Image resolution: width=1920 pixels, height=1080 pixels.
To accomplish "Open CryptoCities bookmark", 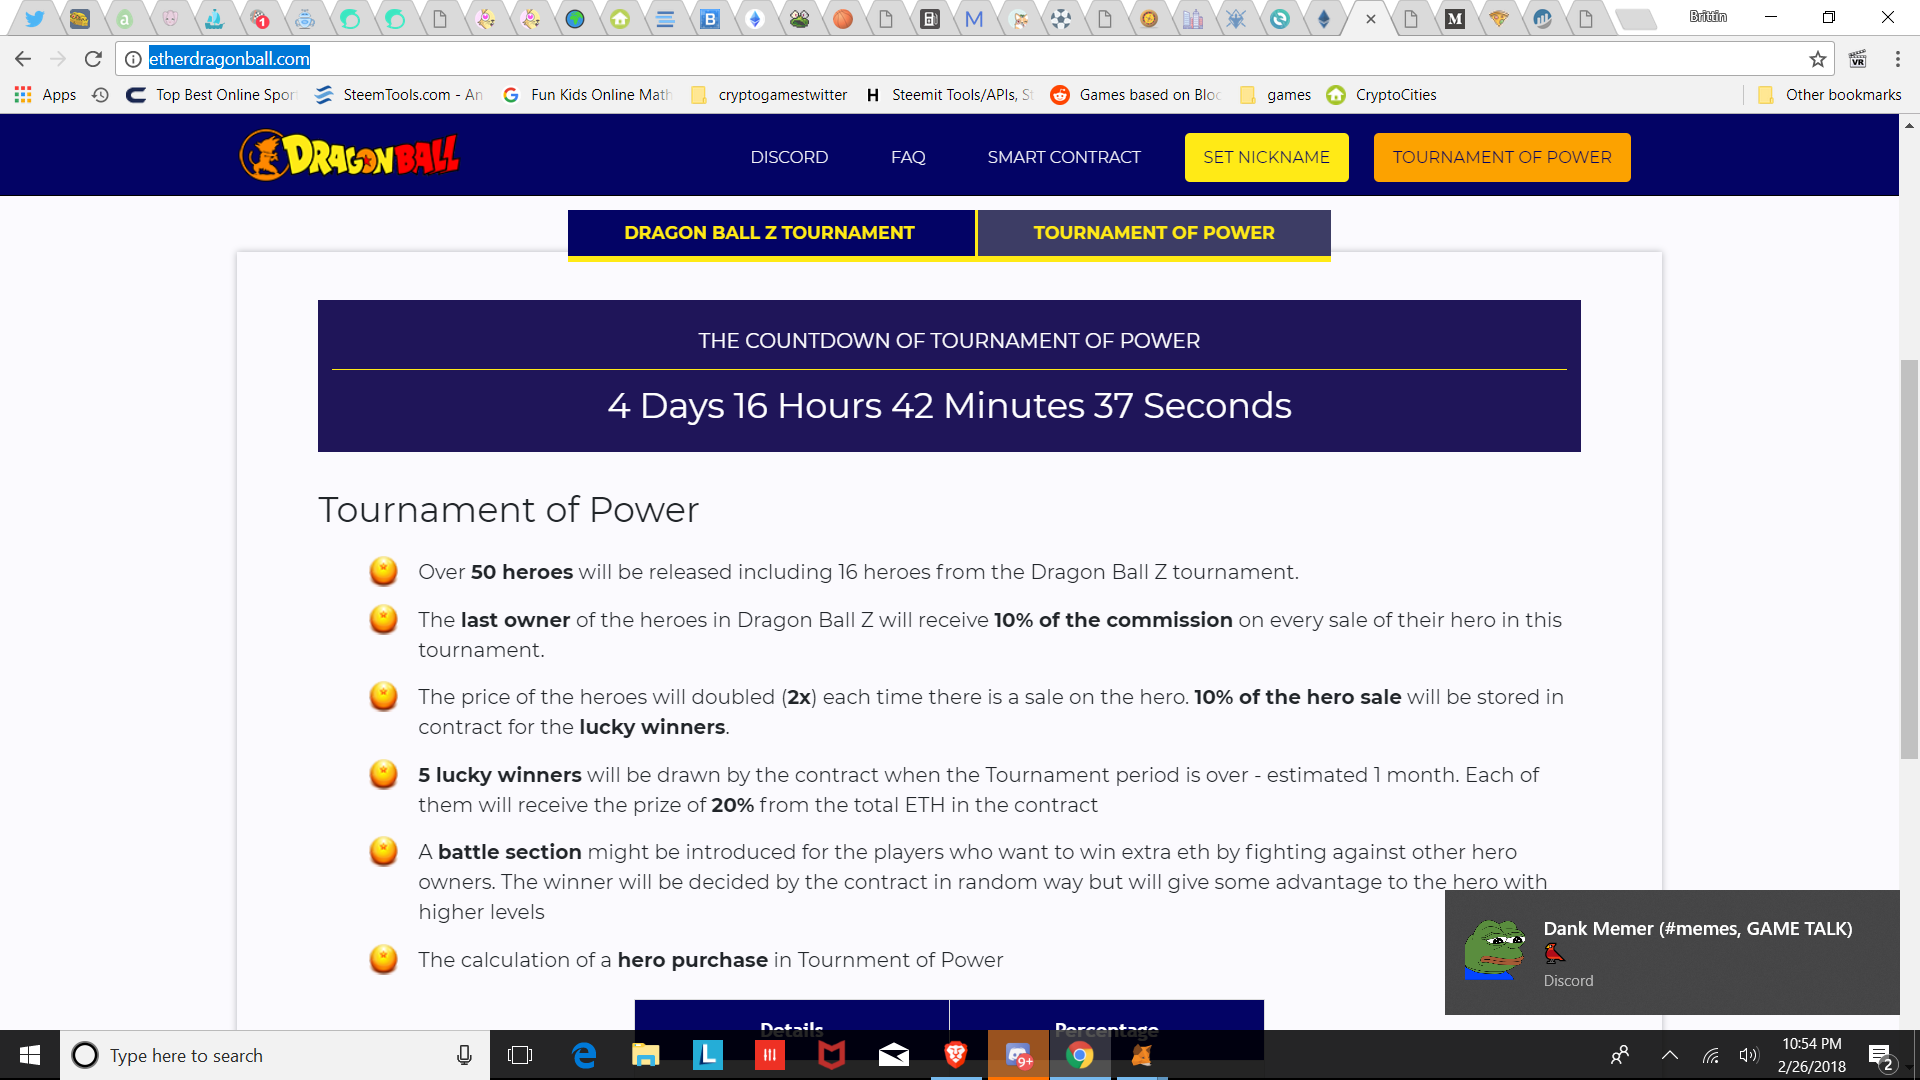I will click(1382, 95).
